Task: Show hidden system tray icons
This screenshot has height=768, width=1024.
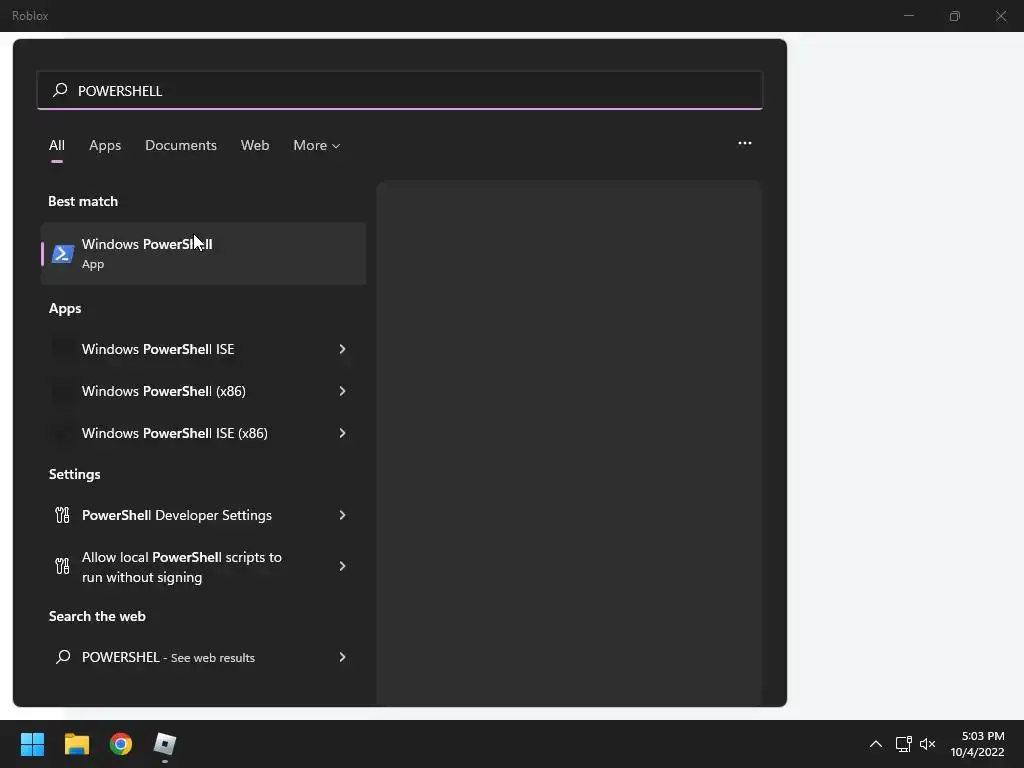Action: pos(876,744)
